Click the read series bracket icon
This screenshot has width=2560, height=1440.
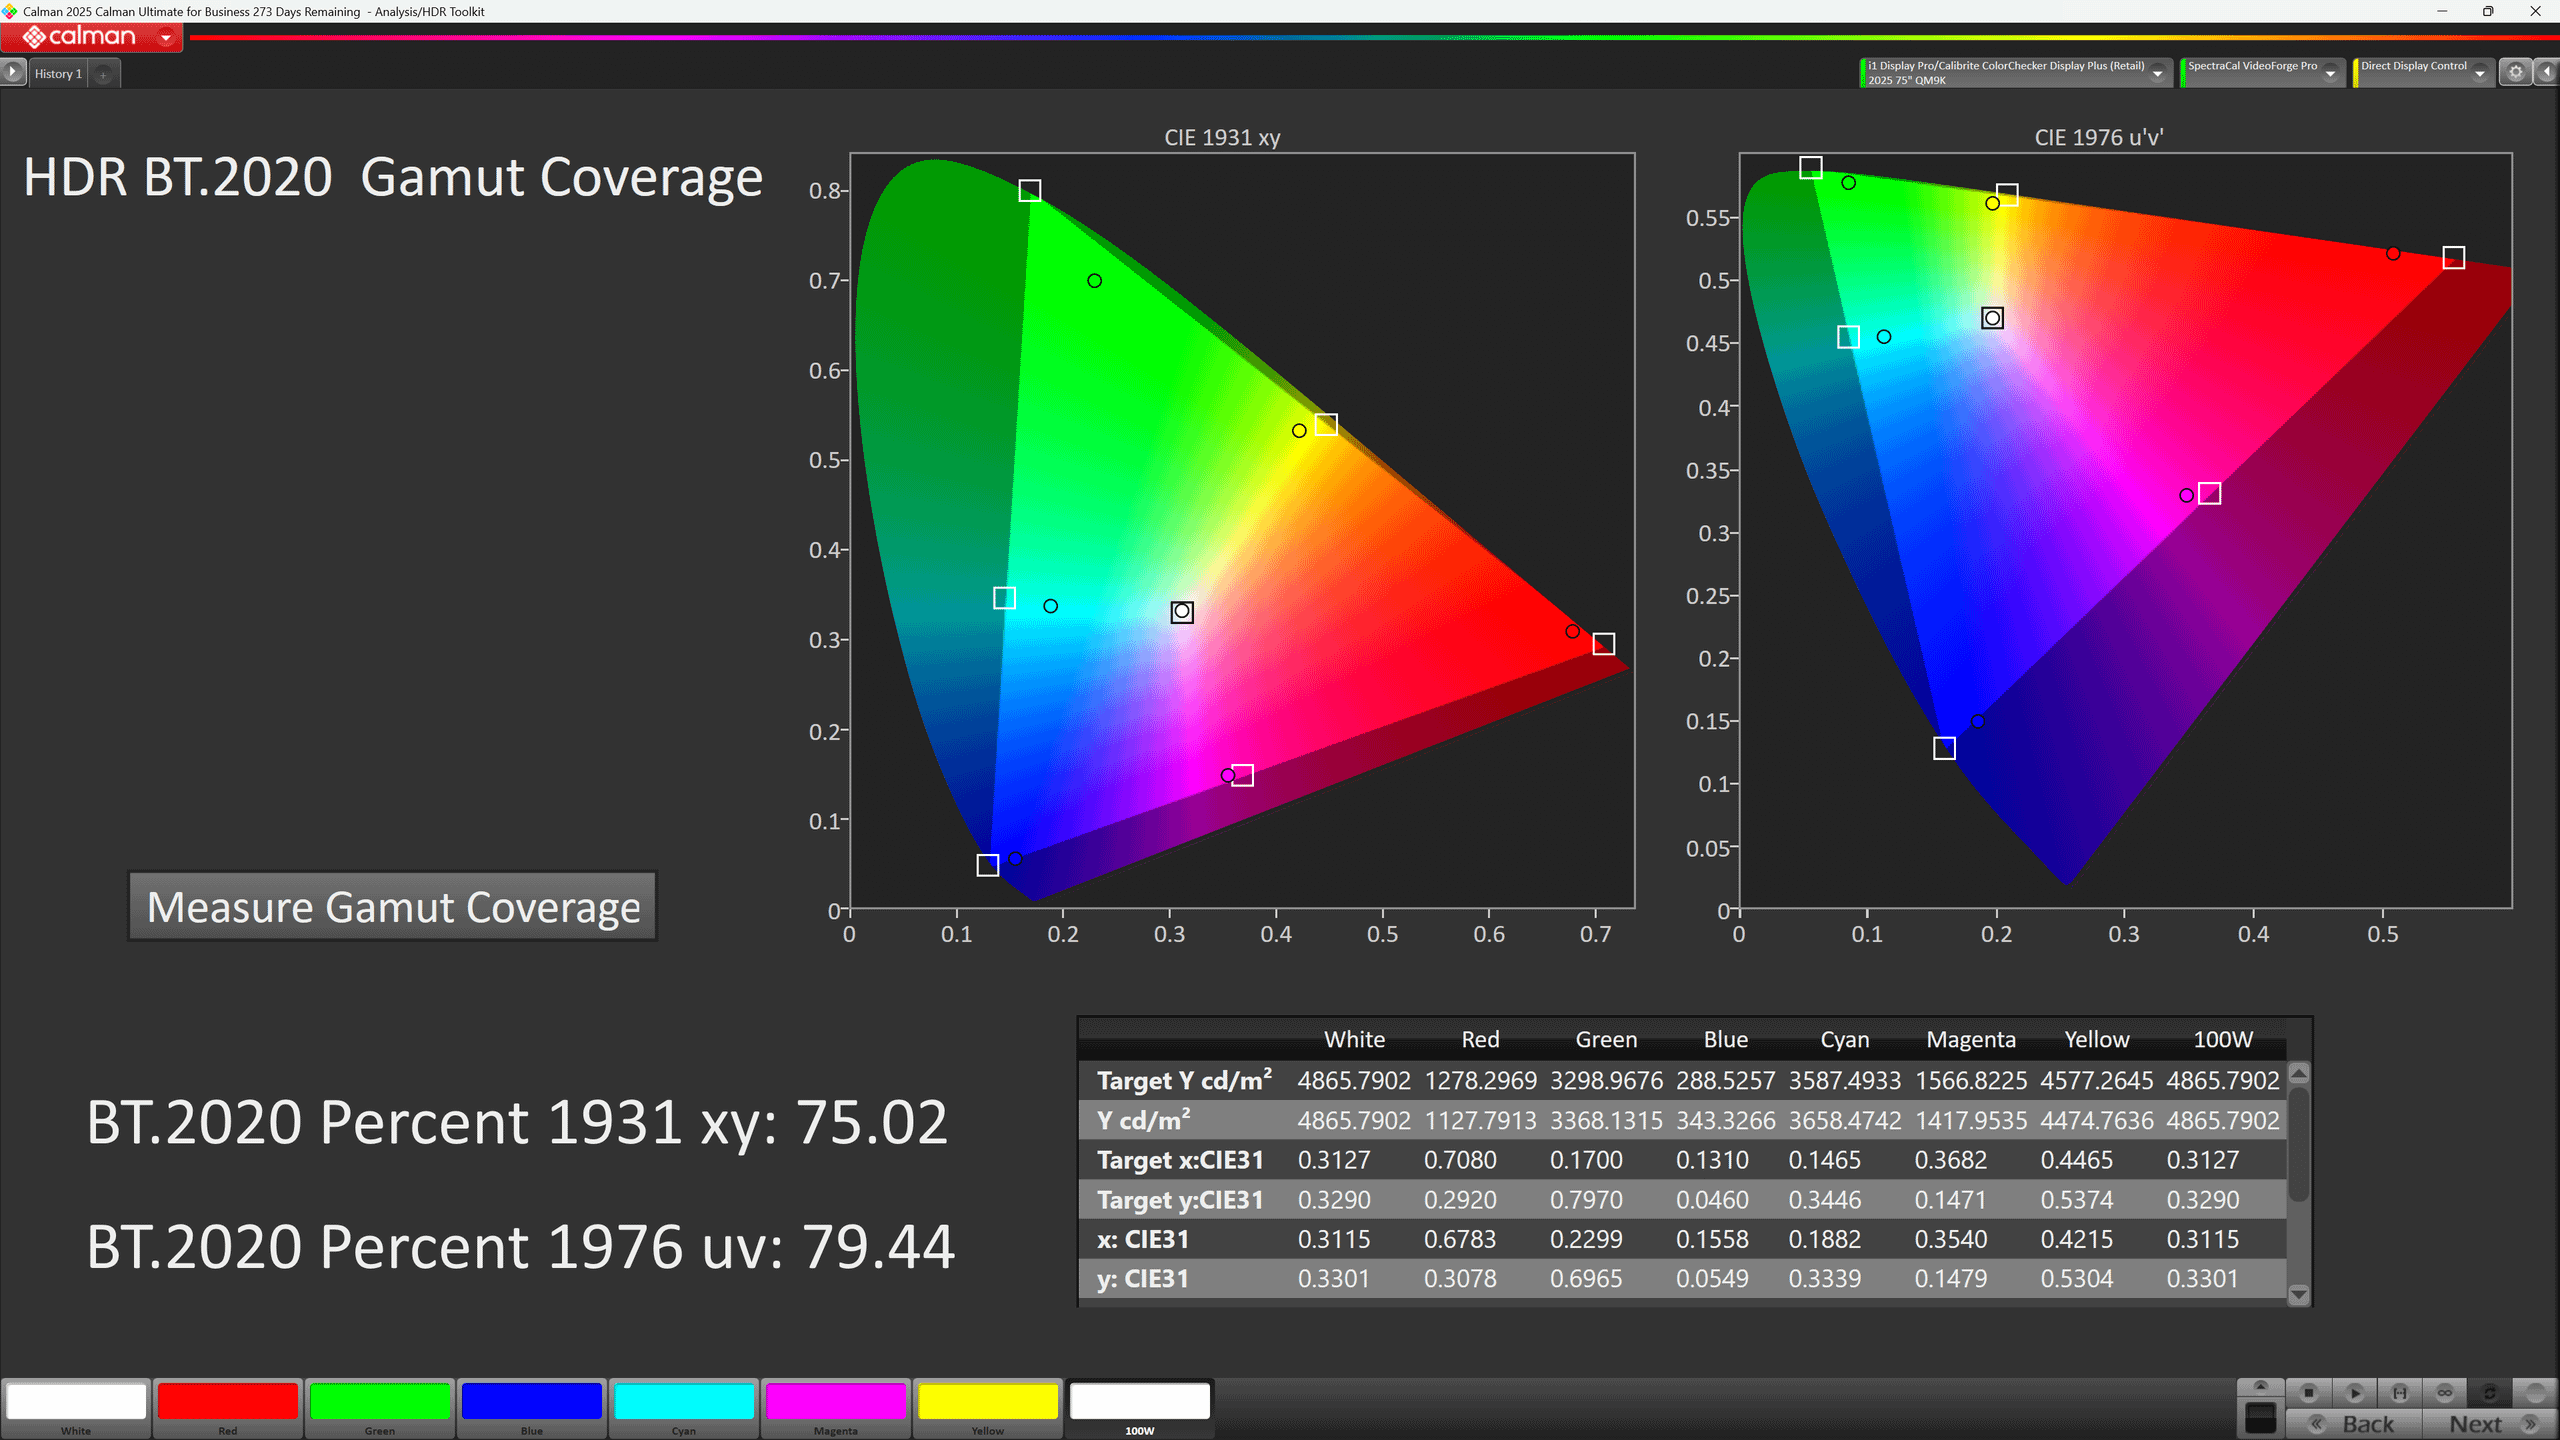2400,1392
